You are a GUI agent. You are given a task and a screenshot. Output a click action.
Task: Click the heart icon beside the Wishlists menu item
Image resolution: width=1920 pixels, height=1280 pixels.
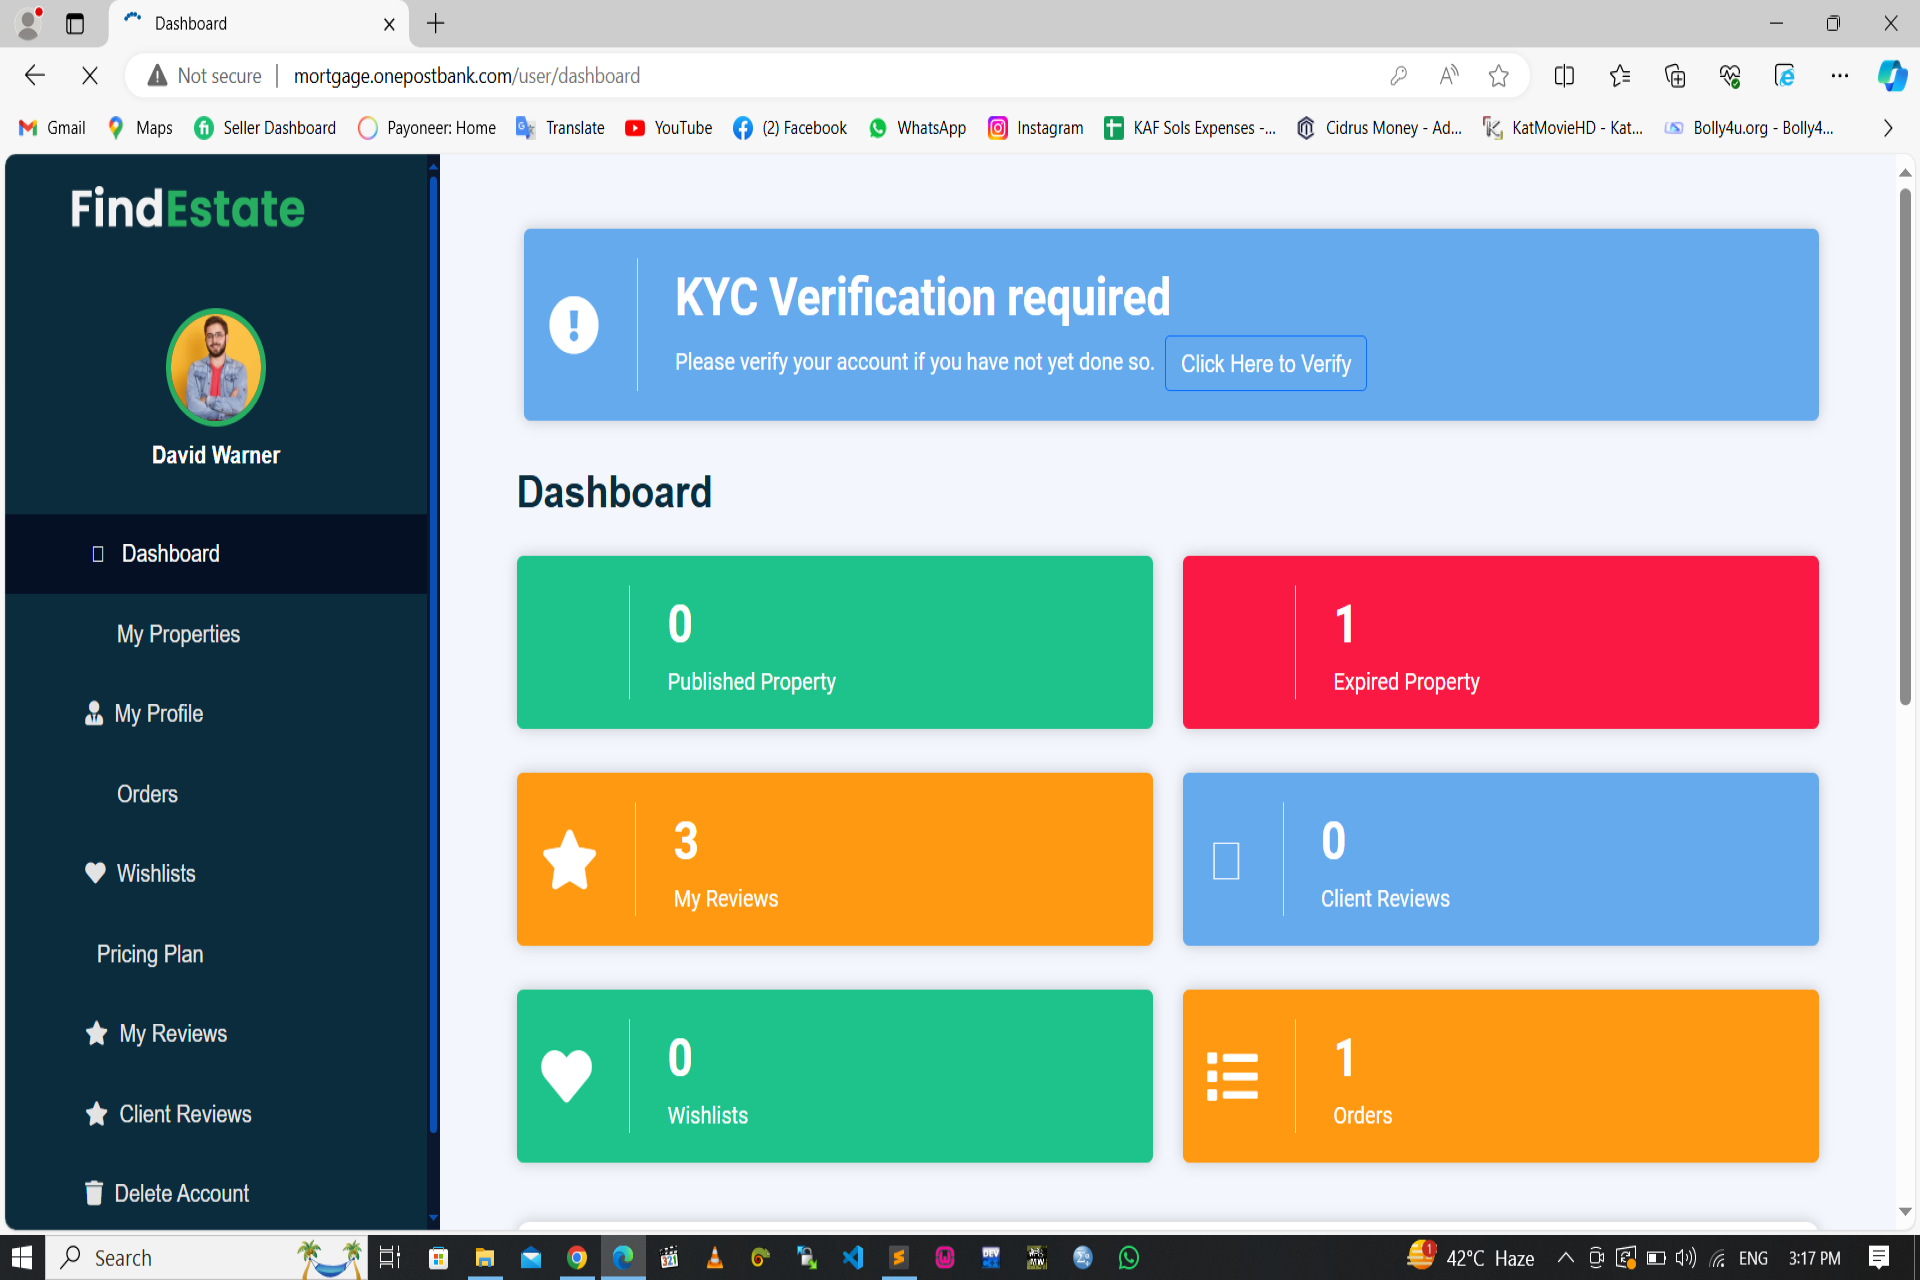point(95,873)
